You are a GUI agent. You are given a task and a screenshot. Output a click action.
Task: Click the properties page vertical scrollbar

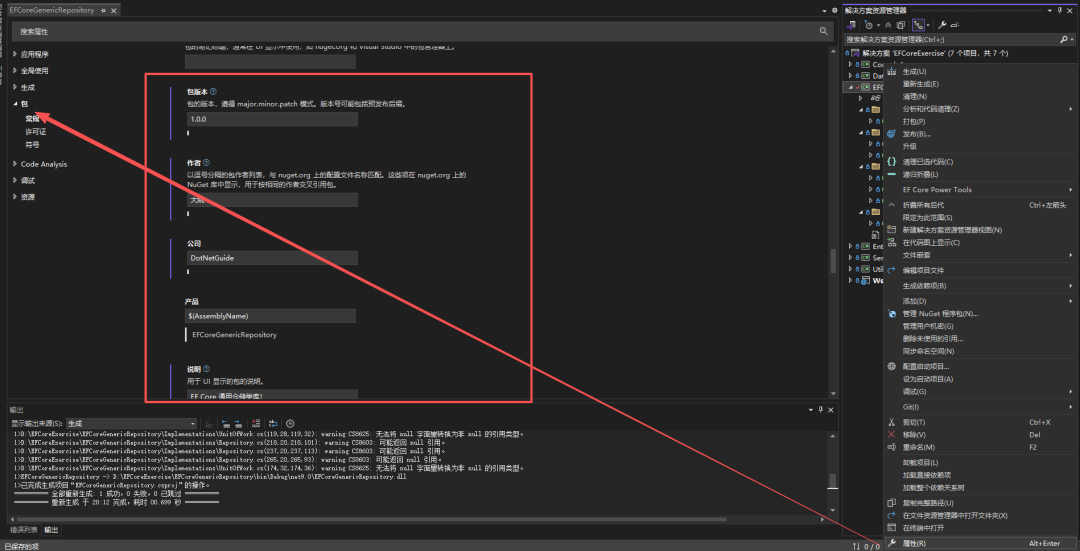tap(833, 260)
